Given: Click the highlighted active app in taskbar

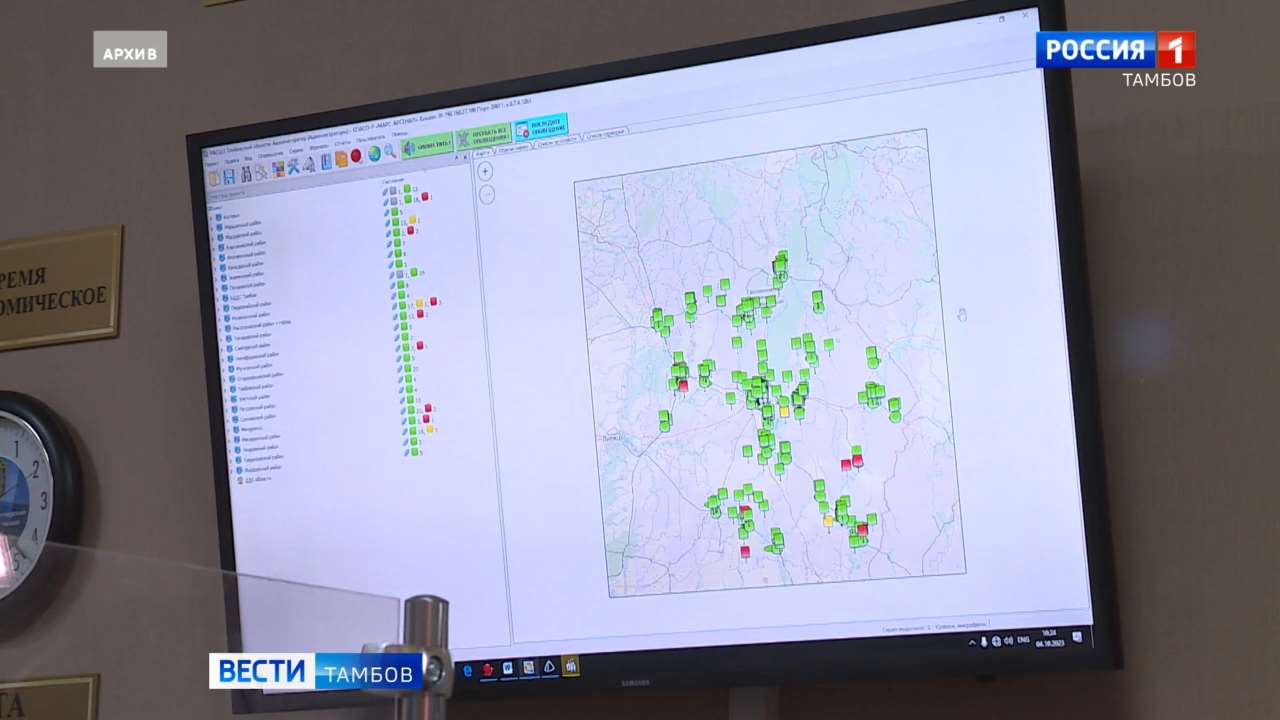Looking at the screenshot, I should click(x=570, y=665).
